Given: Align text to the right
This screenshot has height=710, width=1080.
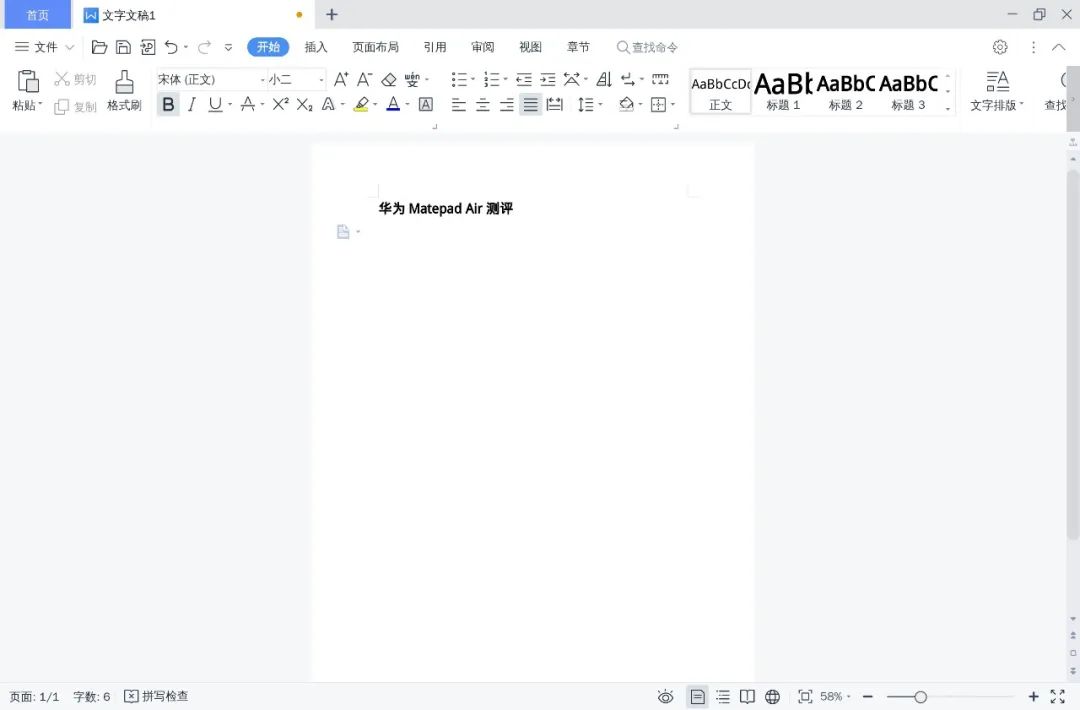Looking at the screenshot, I should [506, 105].
